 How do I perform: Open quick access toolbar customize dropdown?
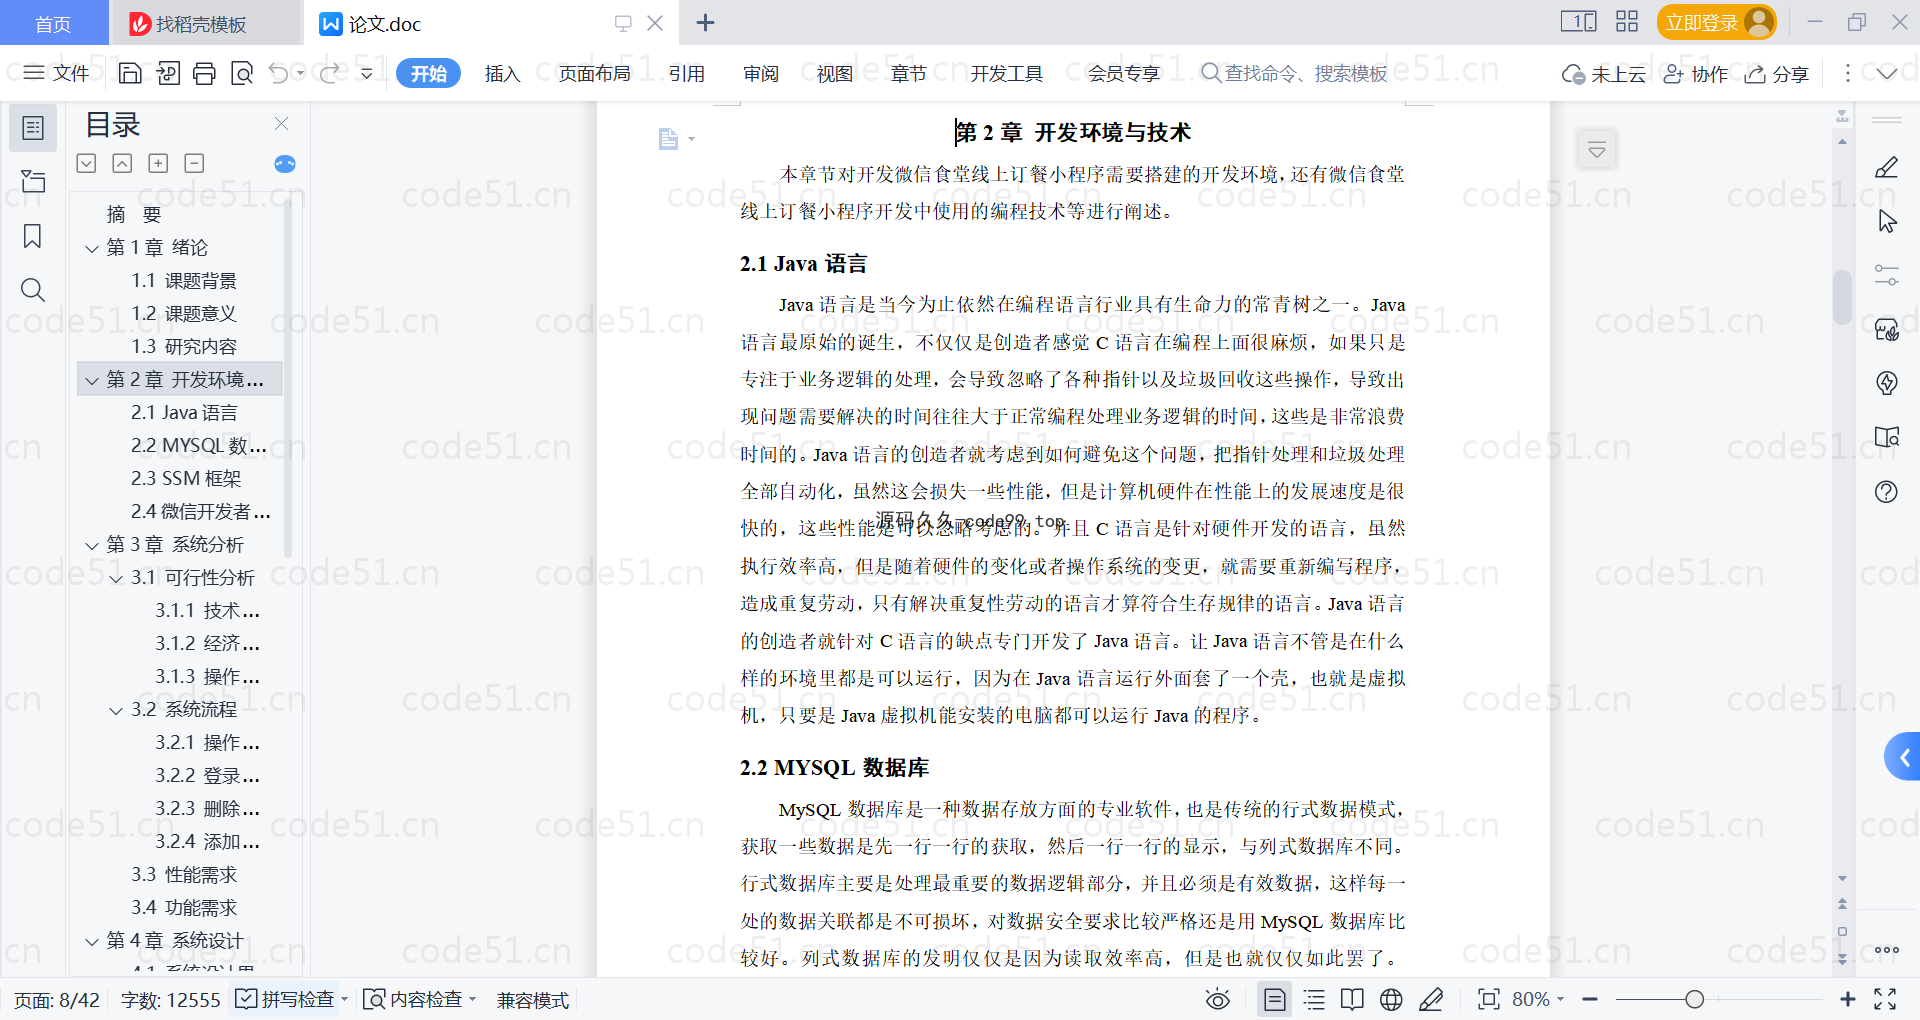tap(367, 73)
